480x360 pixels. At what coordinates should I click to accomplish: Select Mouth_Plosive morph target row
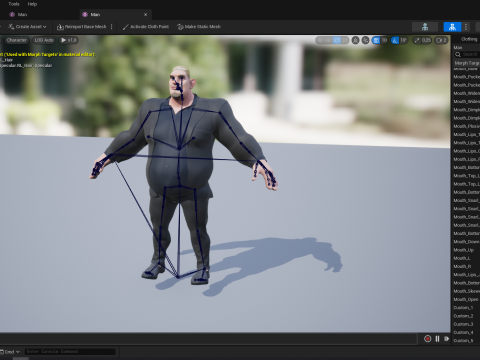(466, 126)
